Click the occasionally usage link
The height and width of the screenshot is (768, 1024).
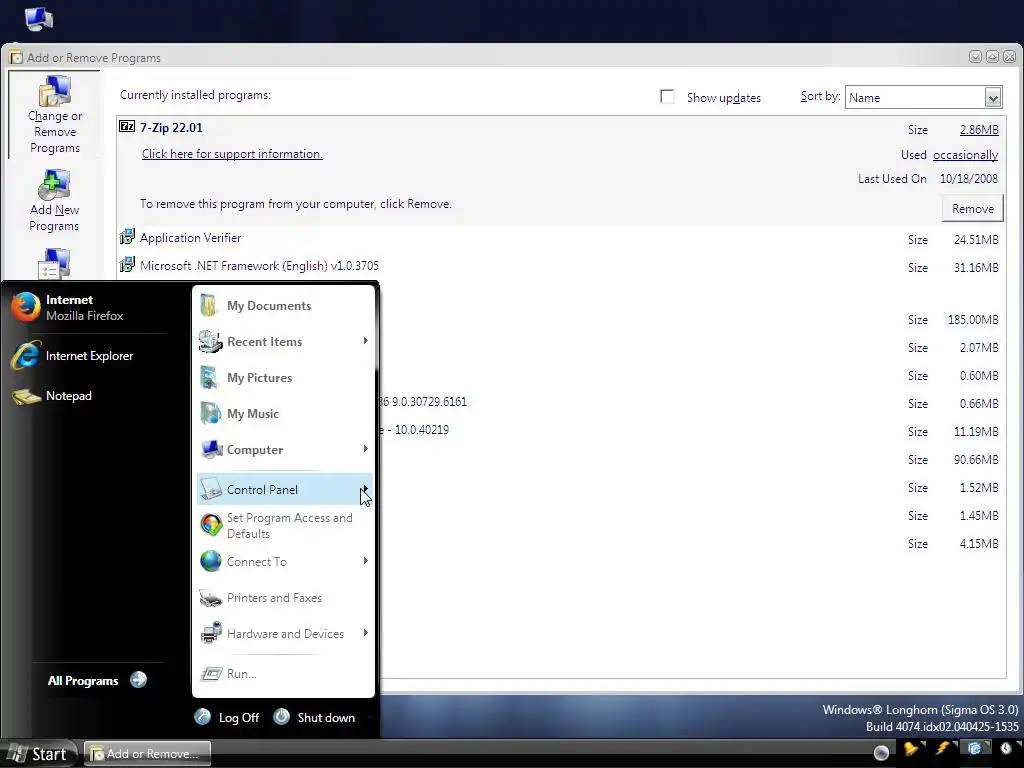(x=965, y=155)
